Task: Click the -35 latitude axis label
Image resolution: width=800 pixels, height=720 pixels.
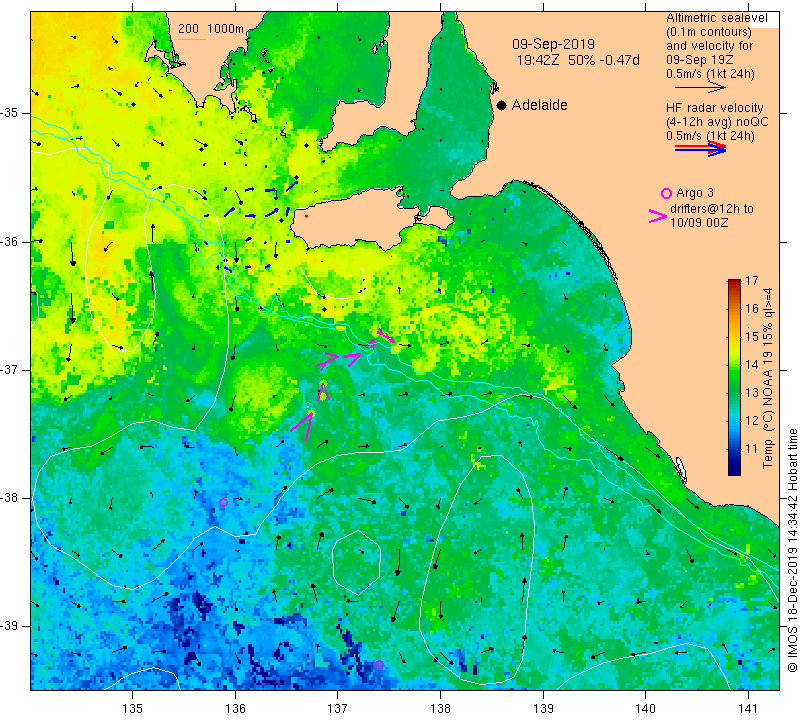Action: point(10,113)
